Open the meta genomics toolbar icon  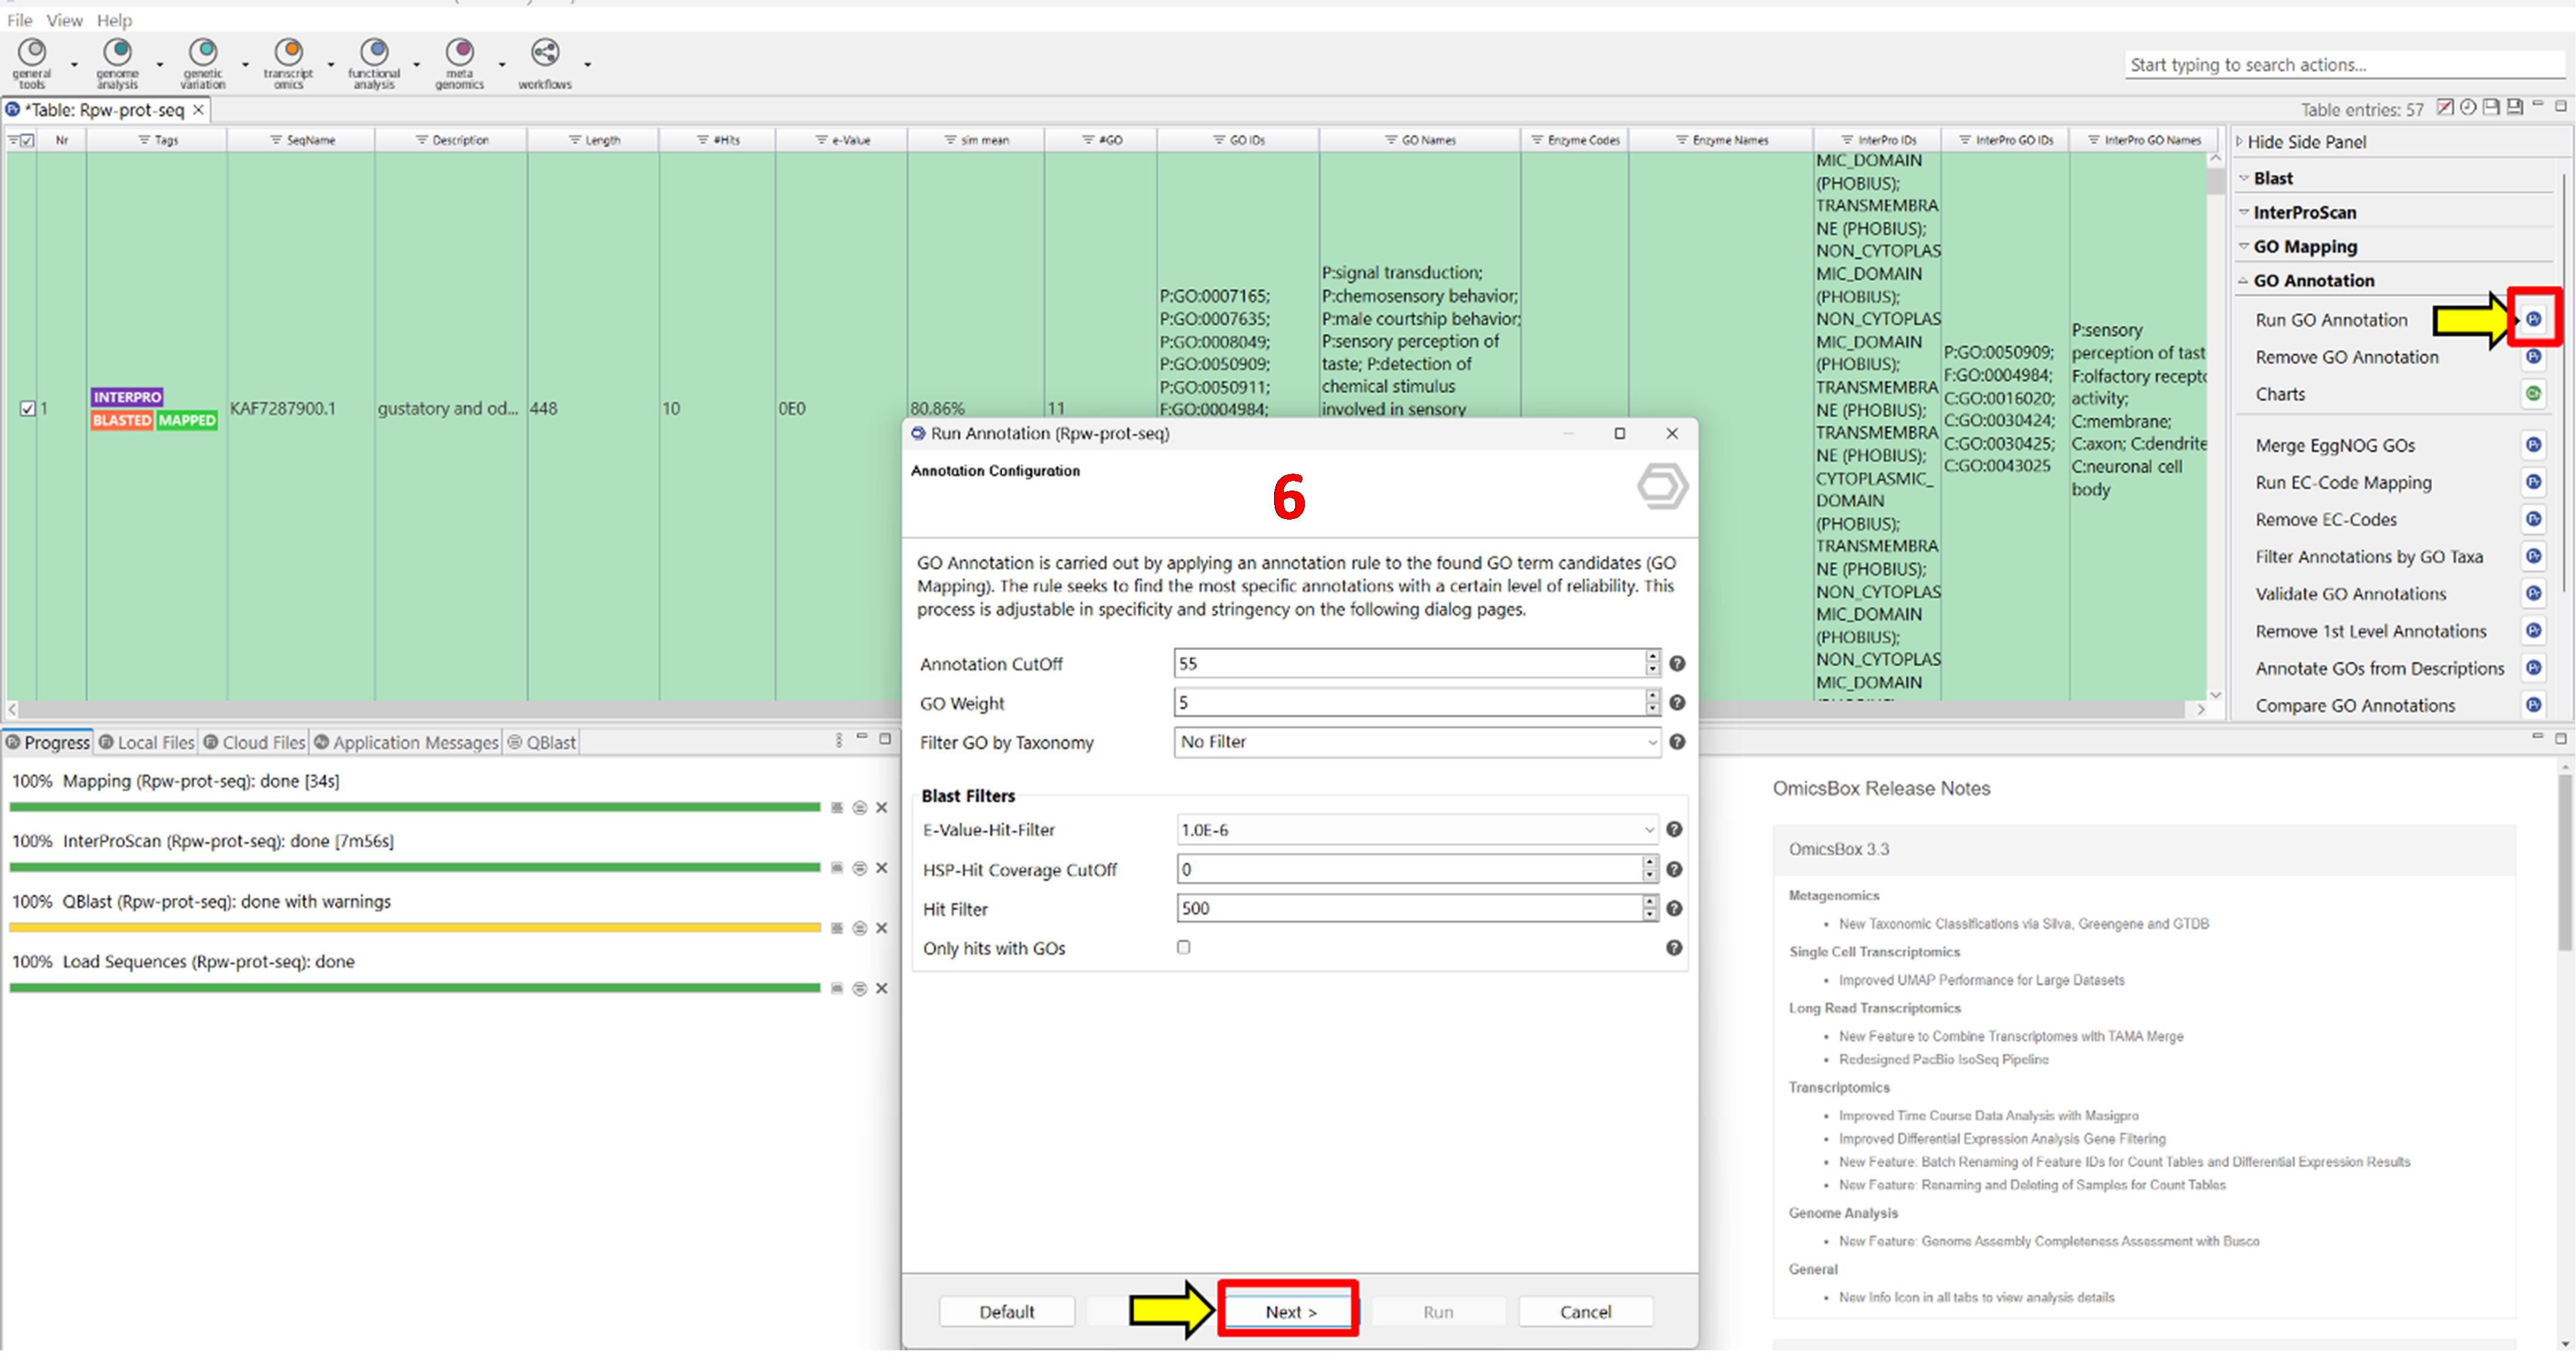click(x=459, y=52)
